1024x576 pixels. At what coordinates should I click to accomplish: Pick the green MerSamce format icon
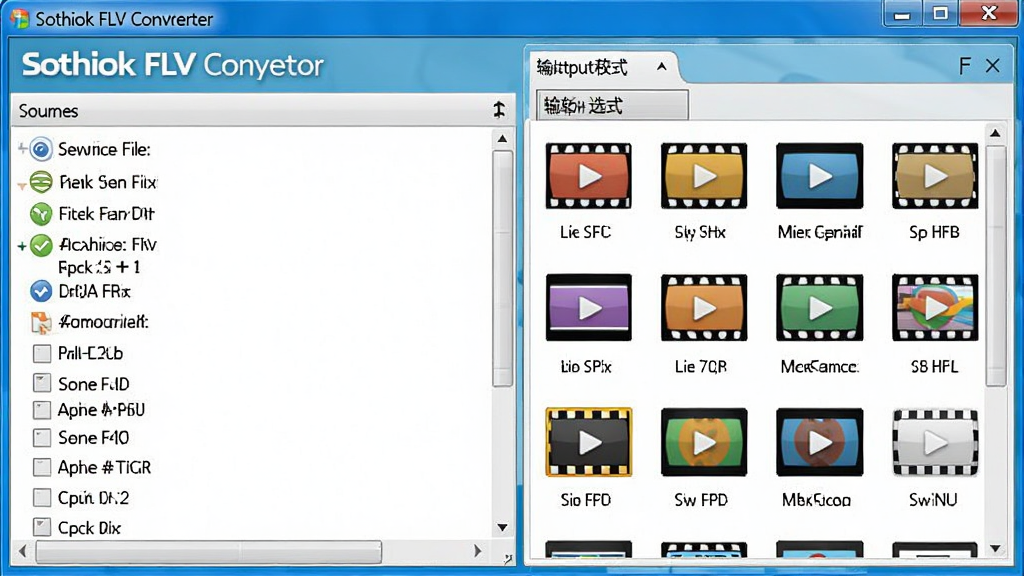(820, 308)
